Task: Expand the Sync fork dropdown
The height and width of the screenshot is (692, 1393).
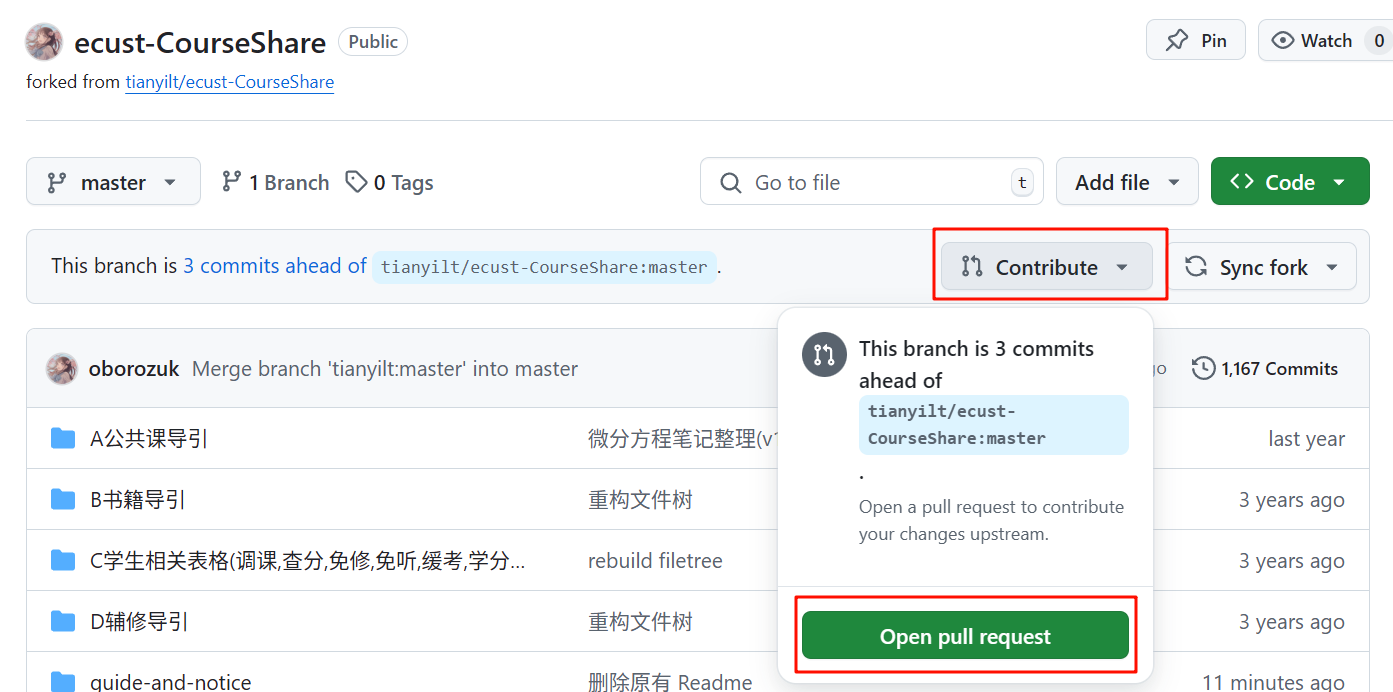Action: click(1263, 267)
